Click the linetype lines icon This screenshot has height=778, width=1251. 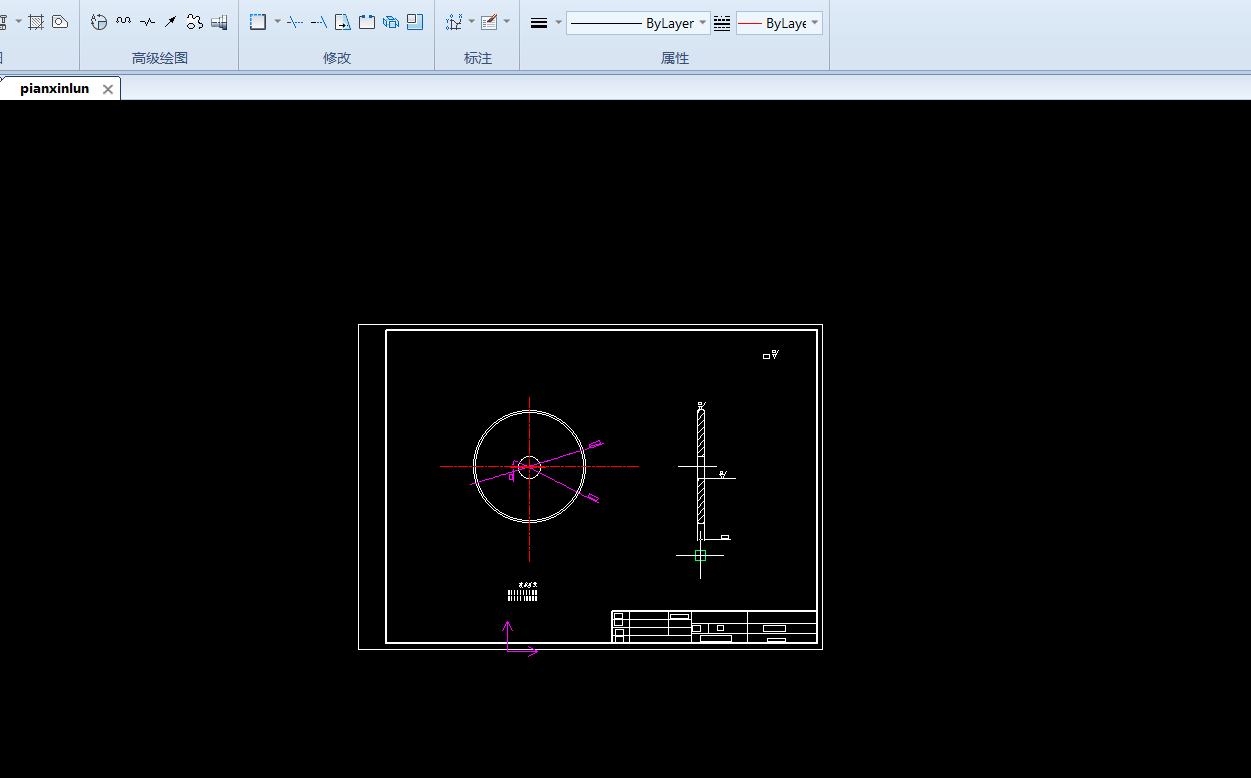pyautogui.click(x=722, y=23)
